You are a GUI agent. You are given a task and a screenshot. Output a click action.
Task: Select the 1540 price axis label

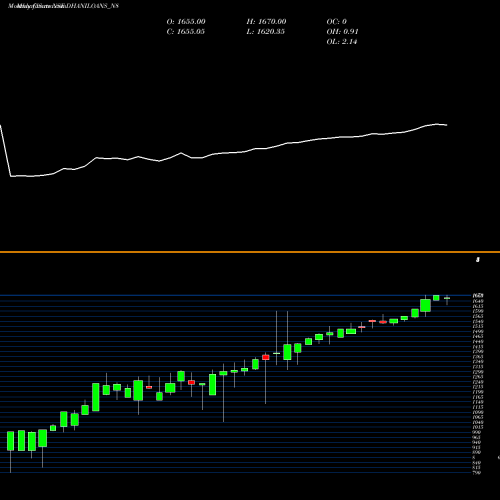coord(478,321)
